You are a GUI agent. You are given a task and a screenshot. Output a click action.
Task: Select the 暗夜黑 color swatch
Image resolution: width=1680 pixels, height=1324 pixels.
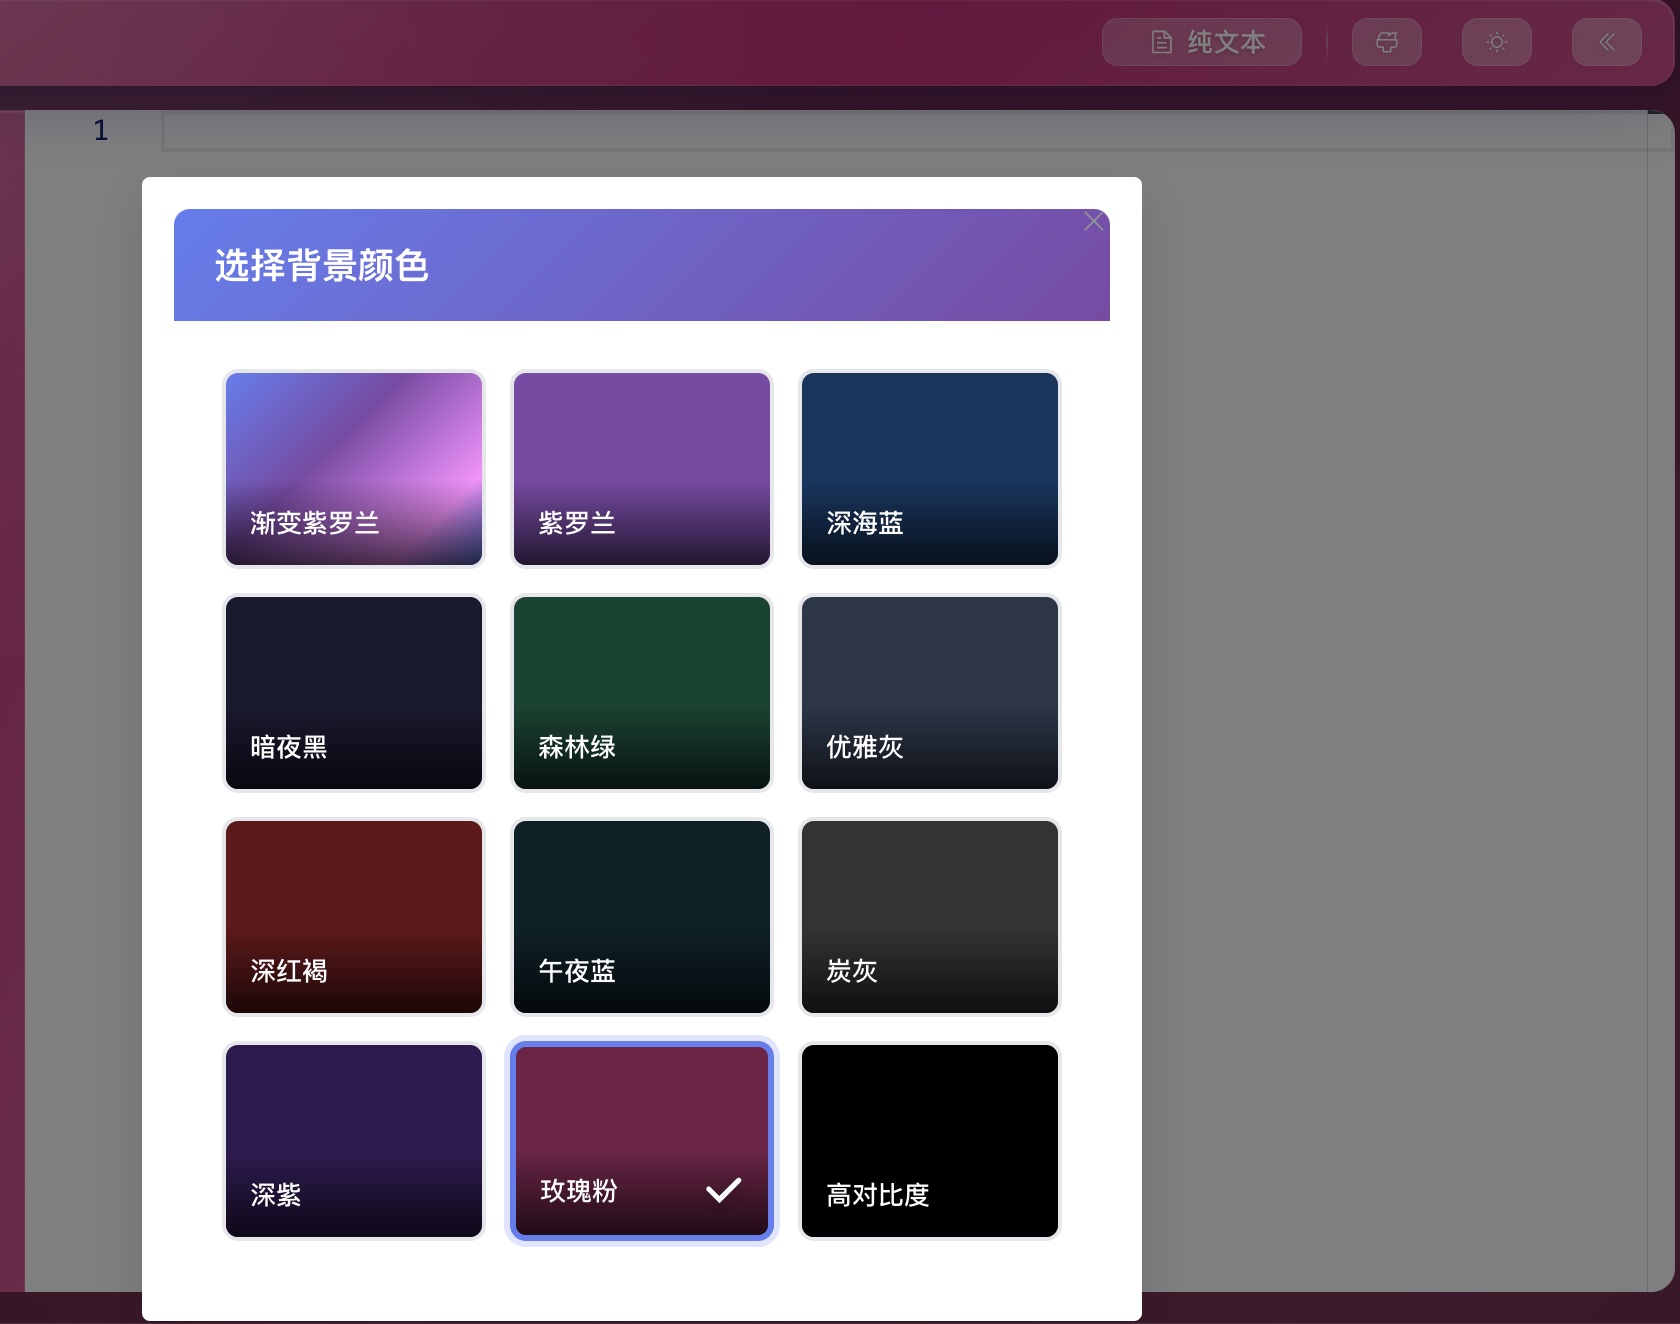(354, 692)
